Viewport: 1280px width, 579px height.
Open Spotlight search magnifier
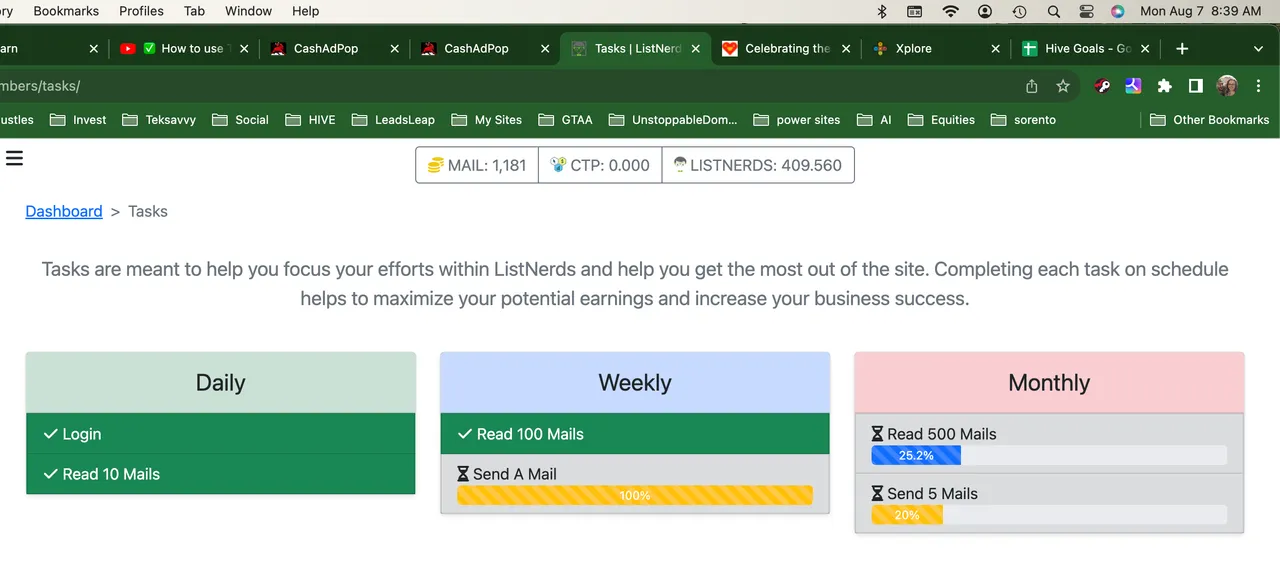pyautogui.click(x=1053, y=11)
